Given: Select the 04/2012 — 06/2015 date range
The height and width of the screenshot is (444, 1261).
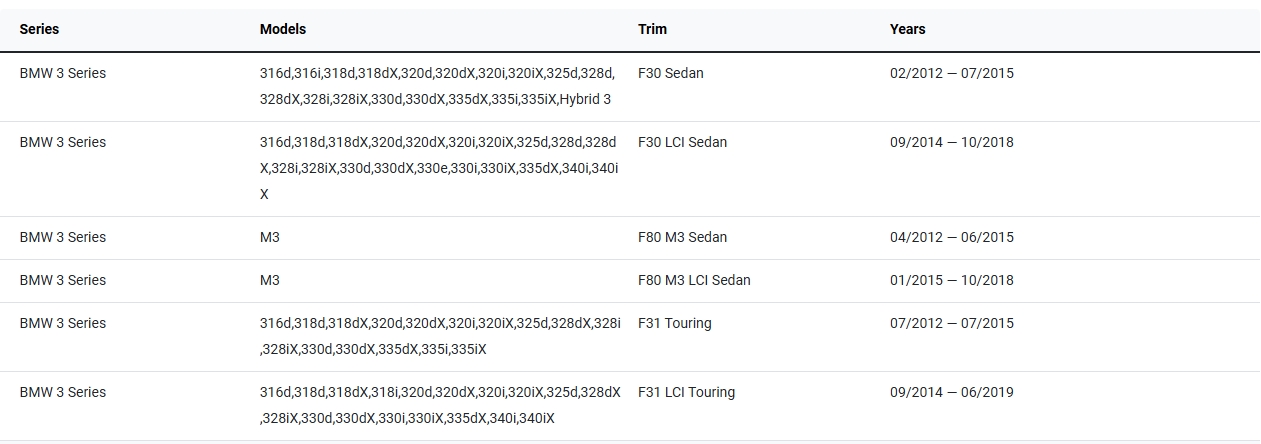Looking at the screenshot, I should point(951,237).
